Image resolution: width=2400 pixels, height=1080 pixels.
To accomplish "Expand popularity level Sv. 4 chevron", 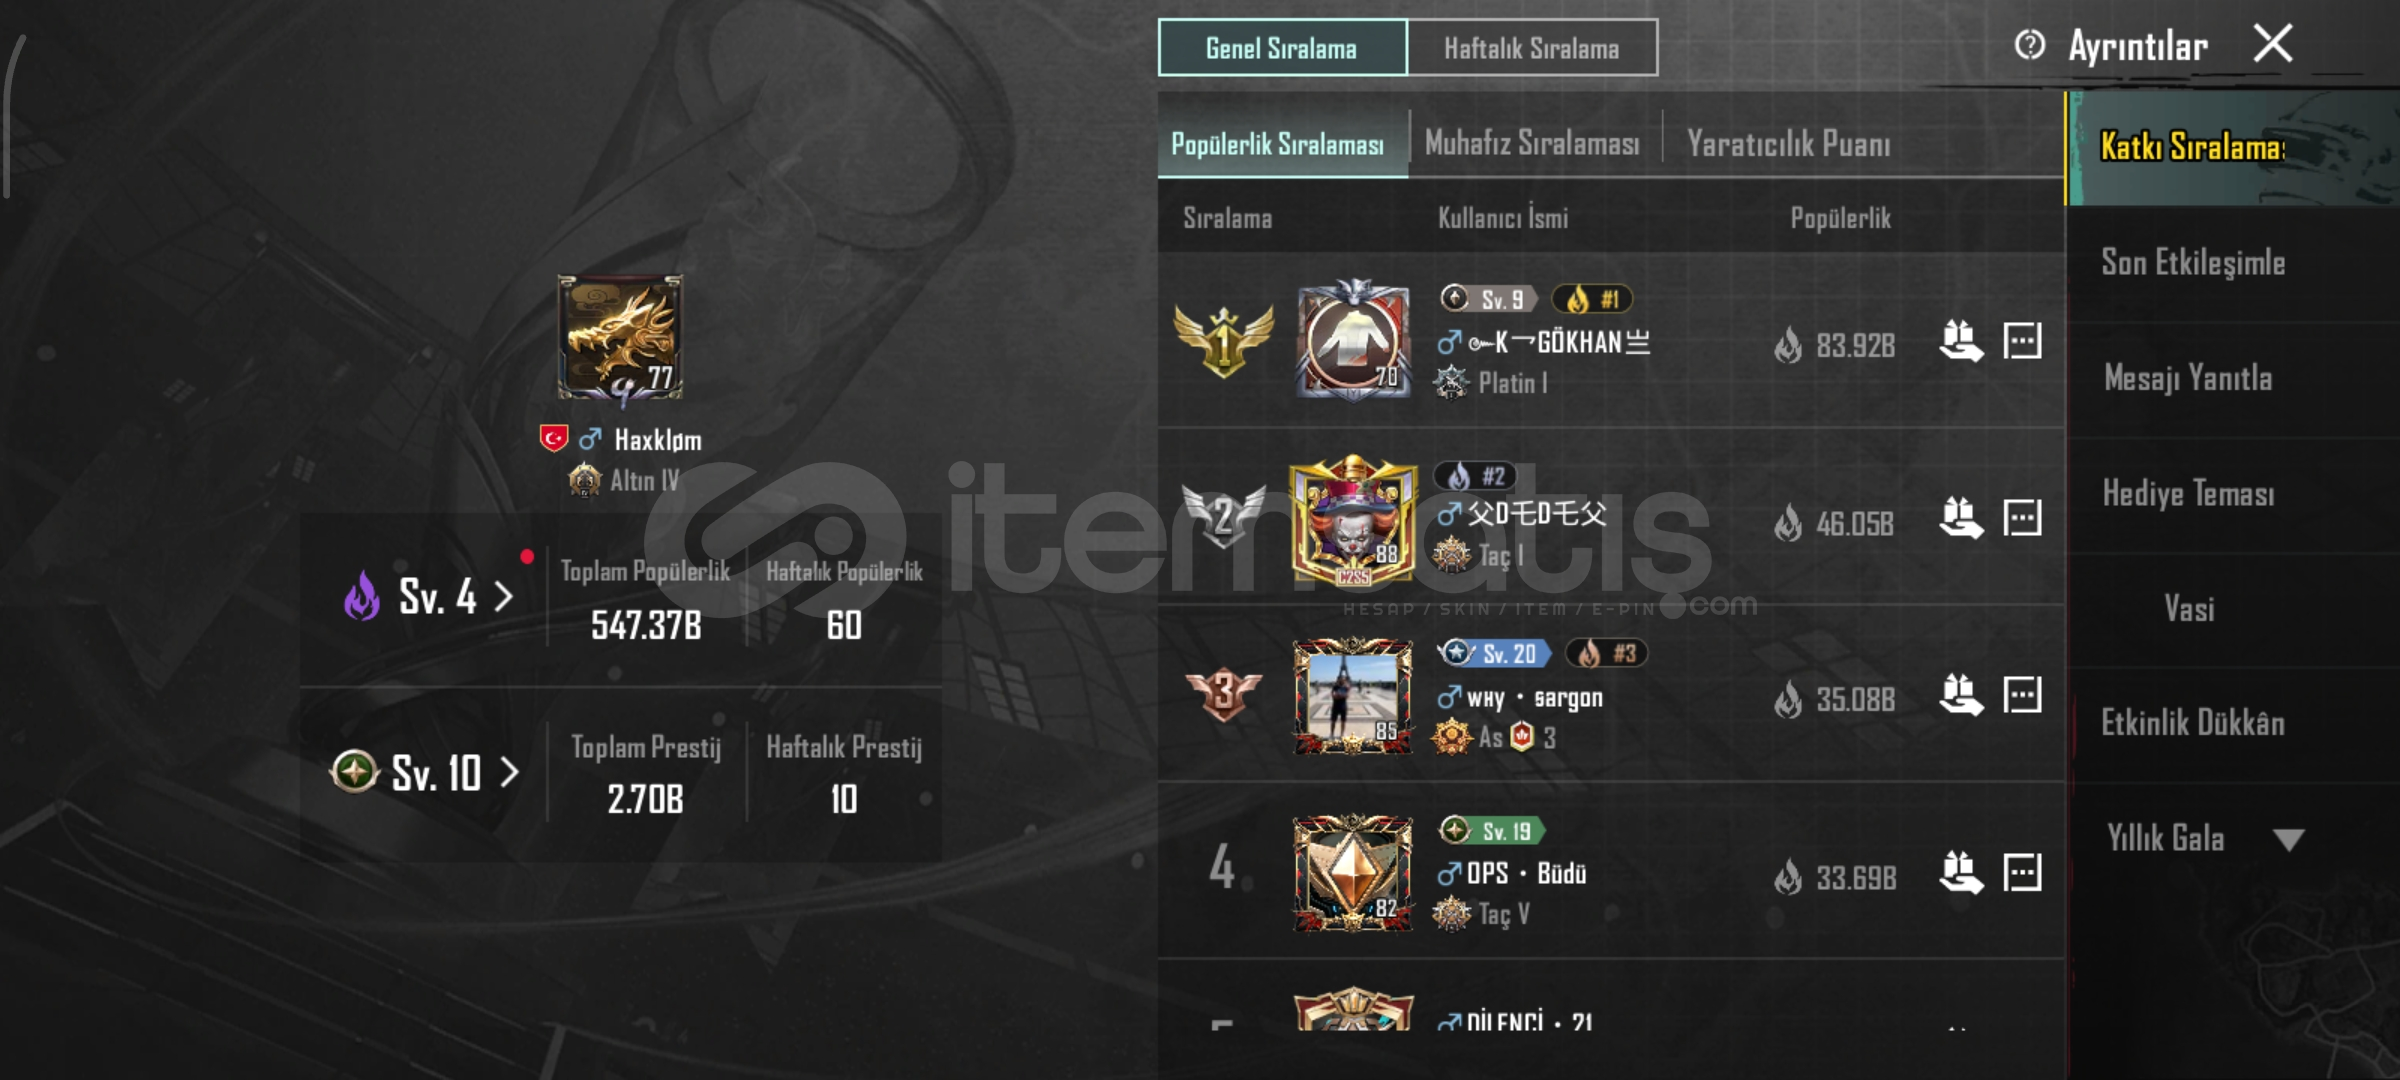I will pos(504,597).
